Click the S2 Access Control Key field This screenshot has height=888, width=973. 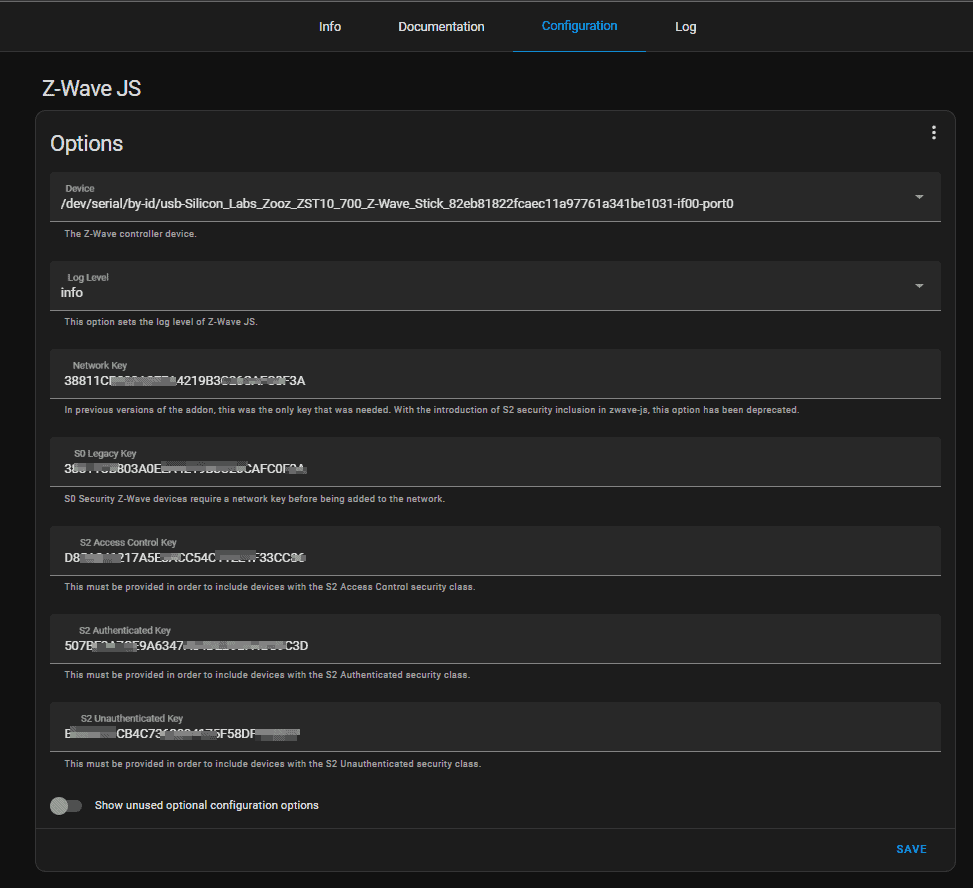pyautogui.click(x=495, y=550)
